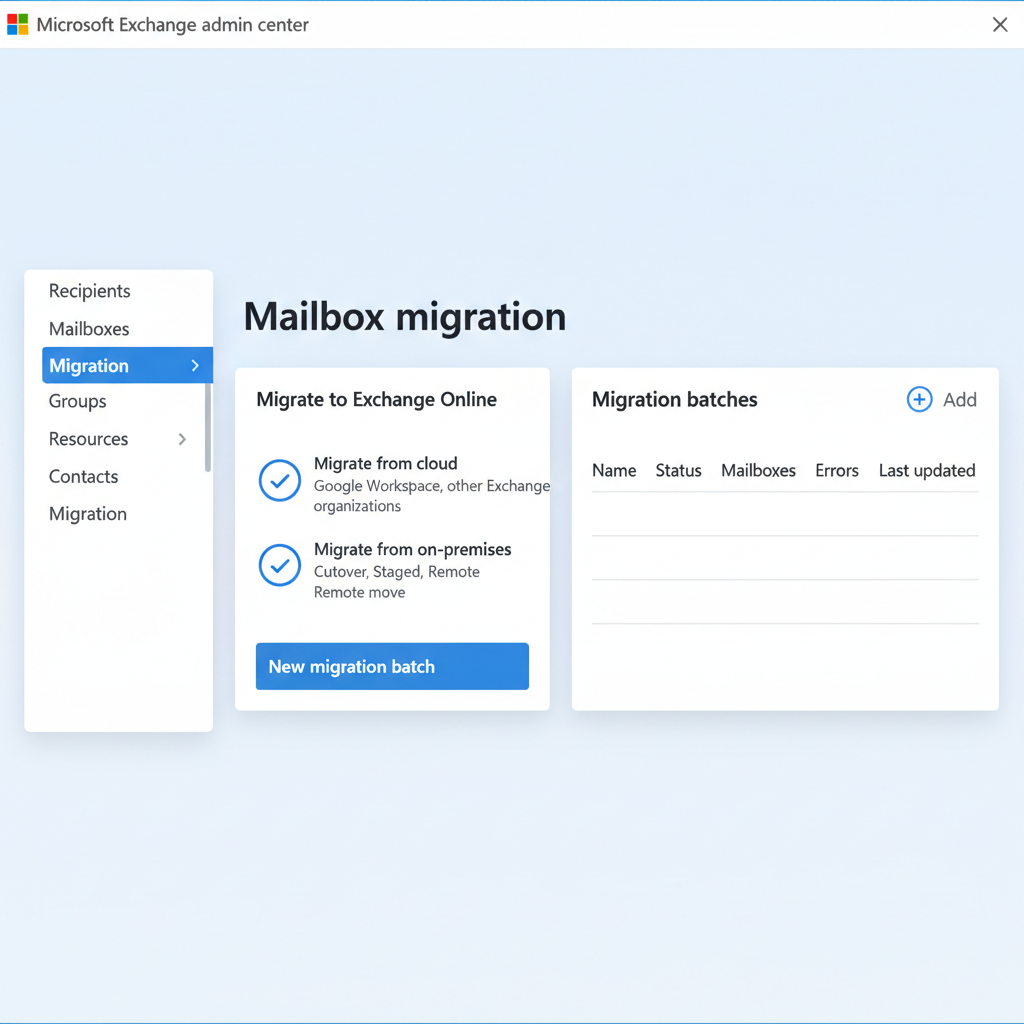Click the Migrate to Exchange Online card title
Image resolution: width=1024 pixels, height=1024 pixels.
(376, 400)
